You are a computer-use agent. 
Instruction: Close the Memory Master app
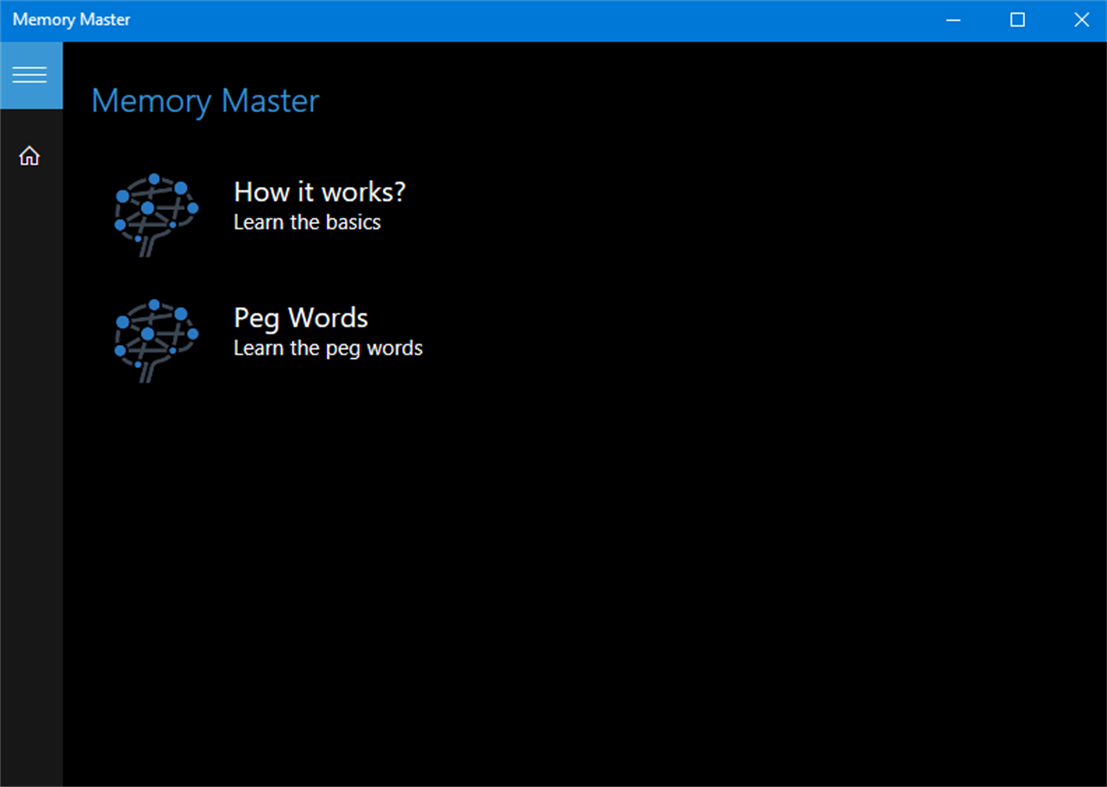(x=1081, y=19)
